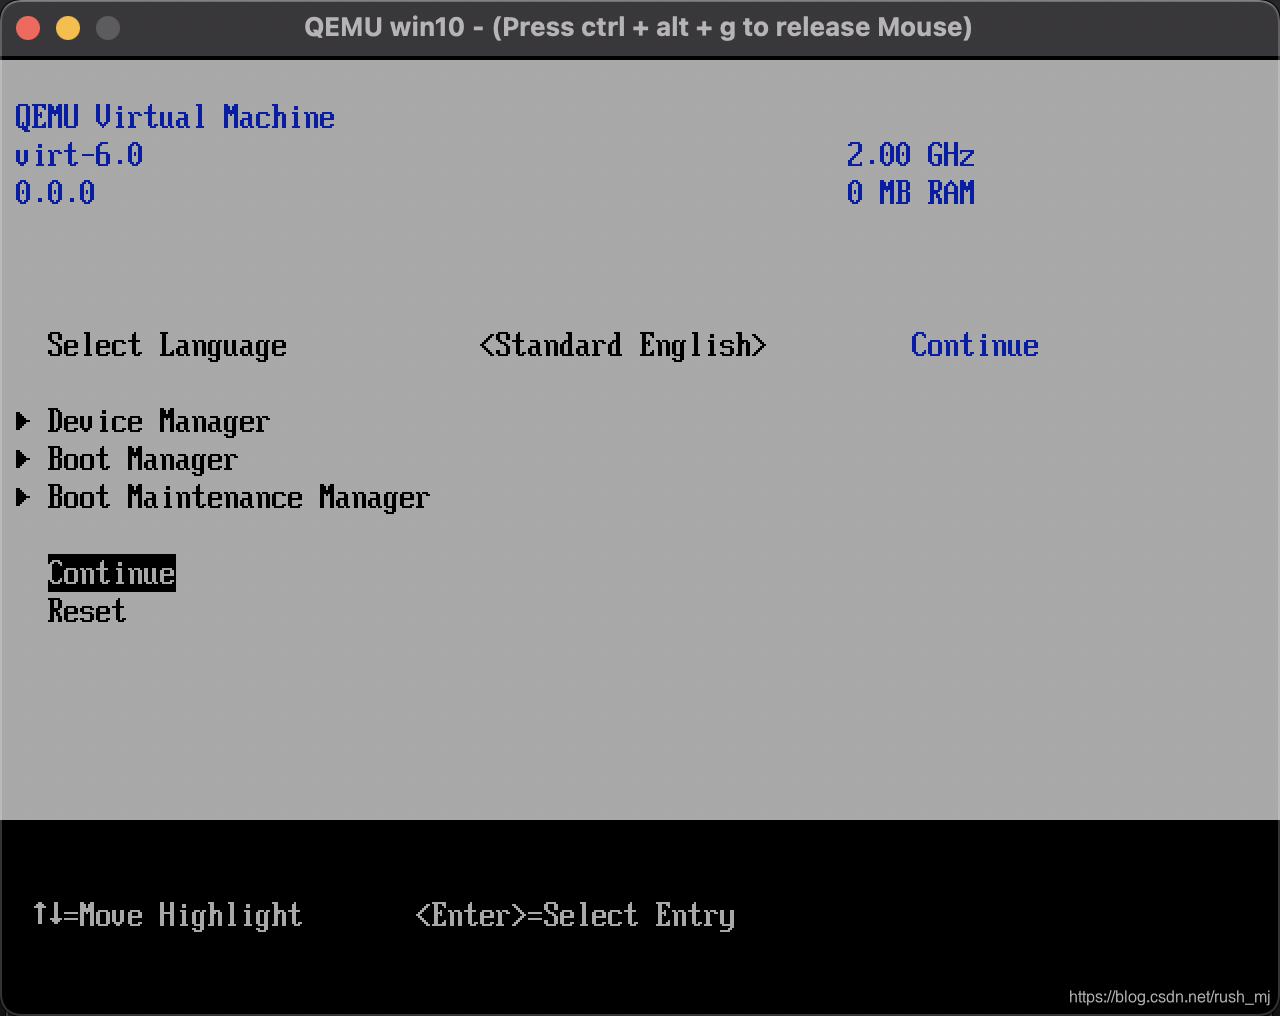Expand arrow beside Device Manager
This screenshot has width=1280, height=1016.
(23, 421)
